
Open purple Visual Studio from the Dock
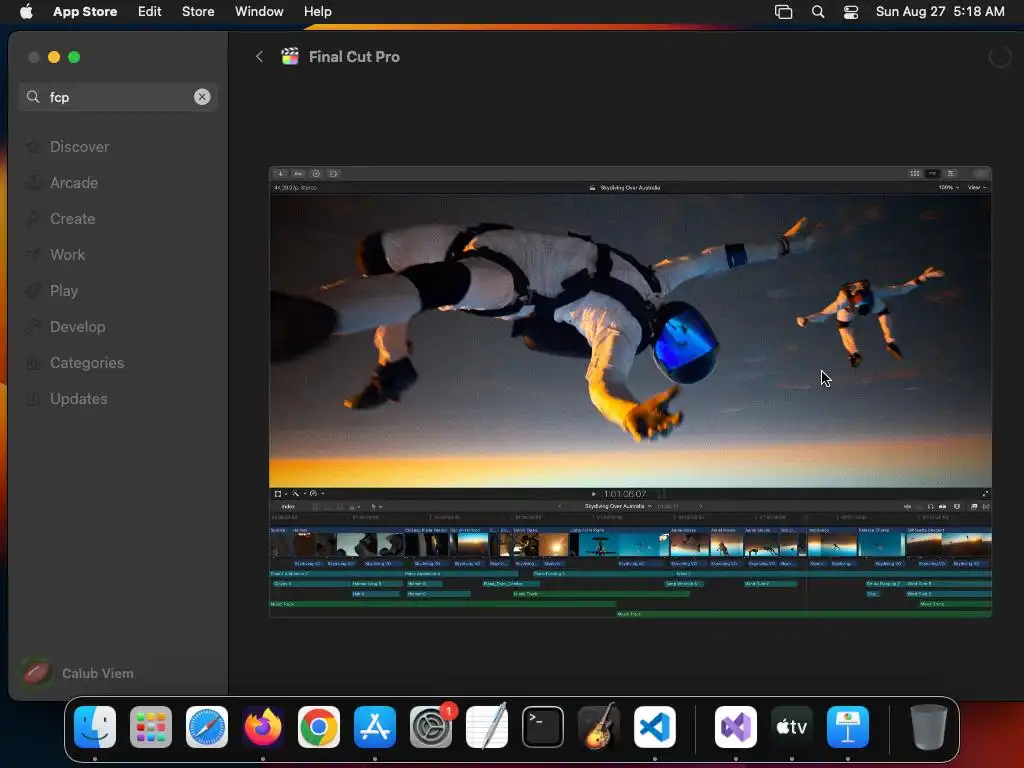(x=736, y=727)
